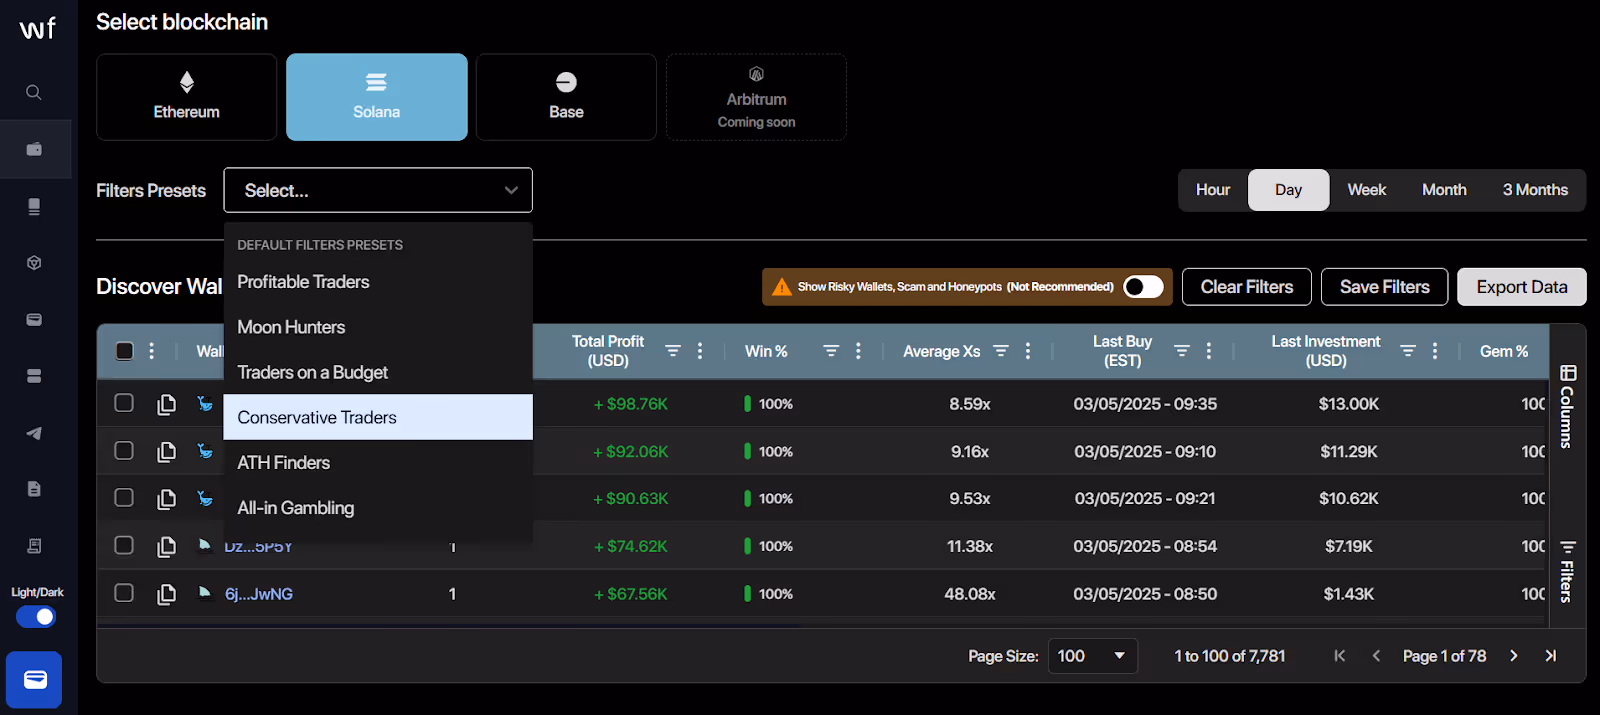Check the $90.63K profit row checkbox

124,498
